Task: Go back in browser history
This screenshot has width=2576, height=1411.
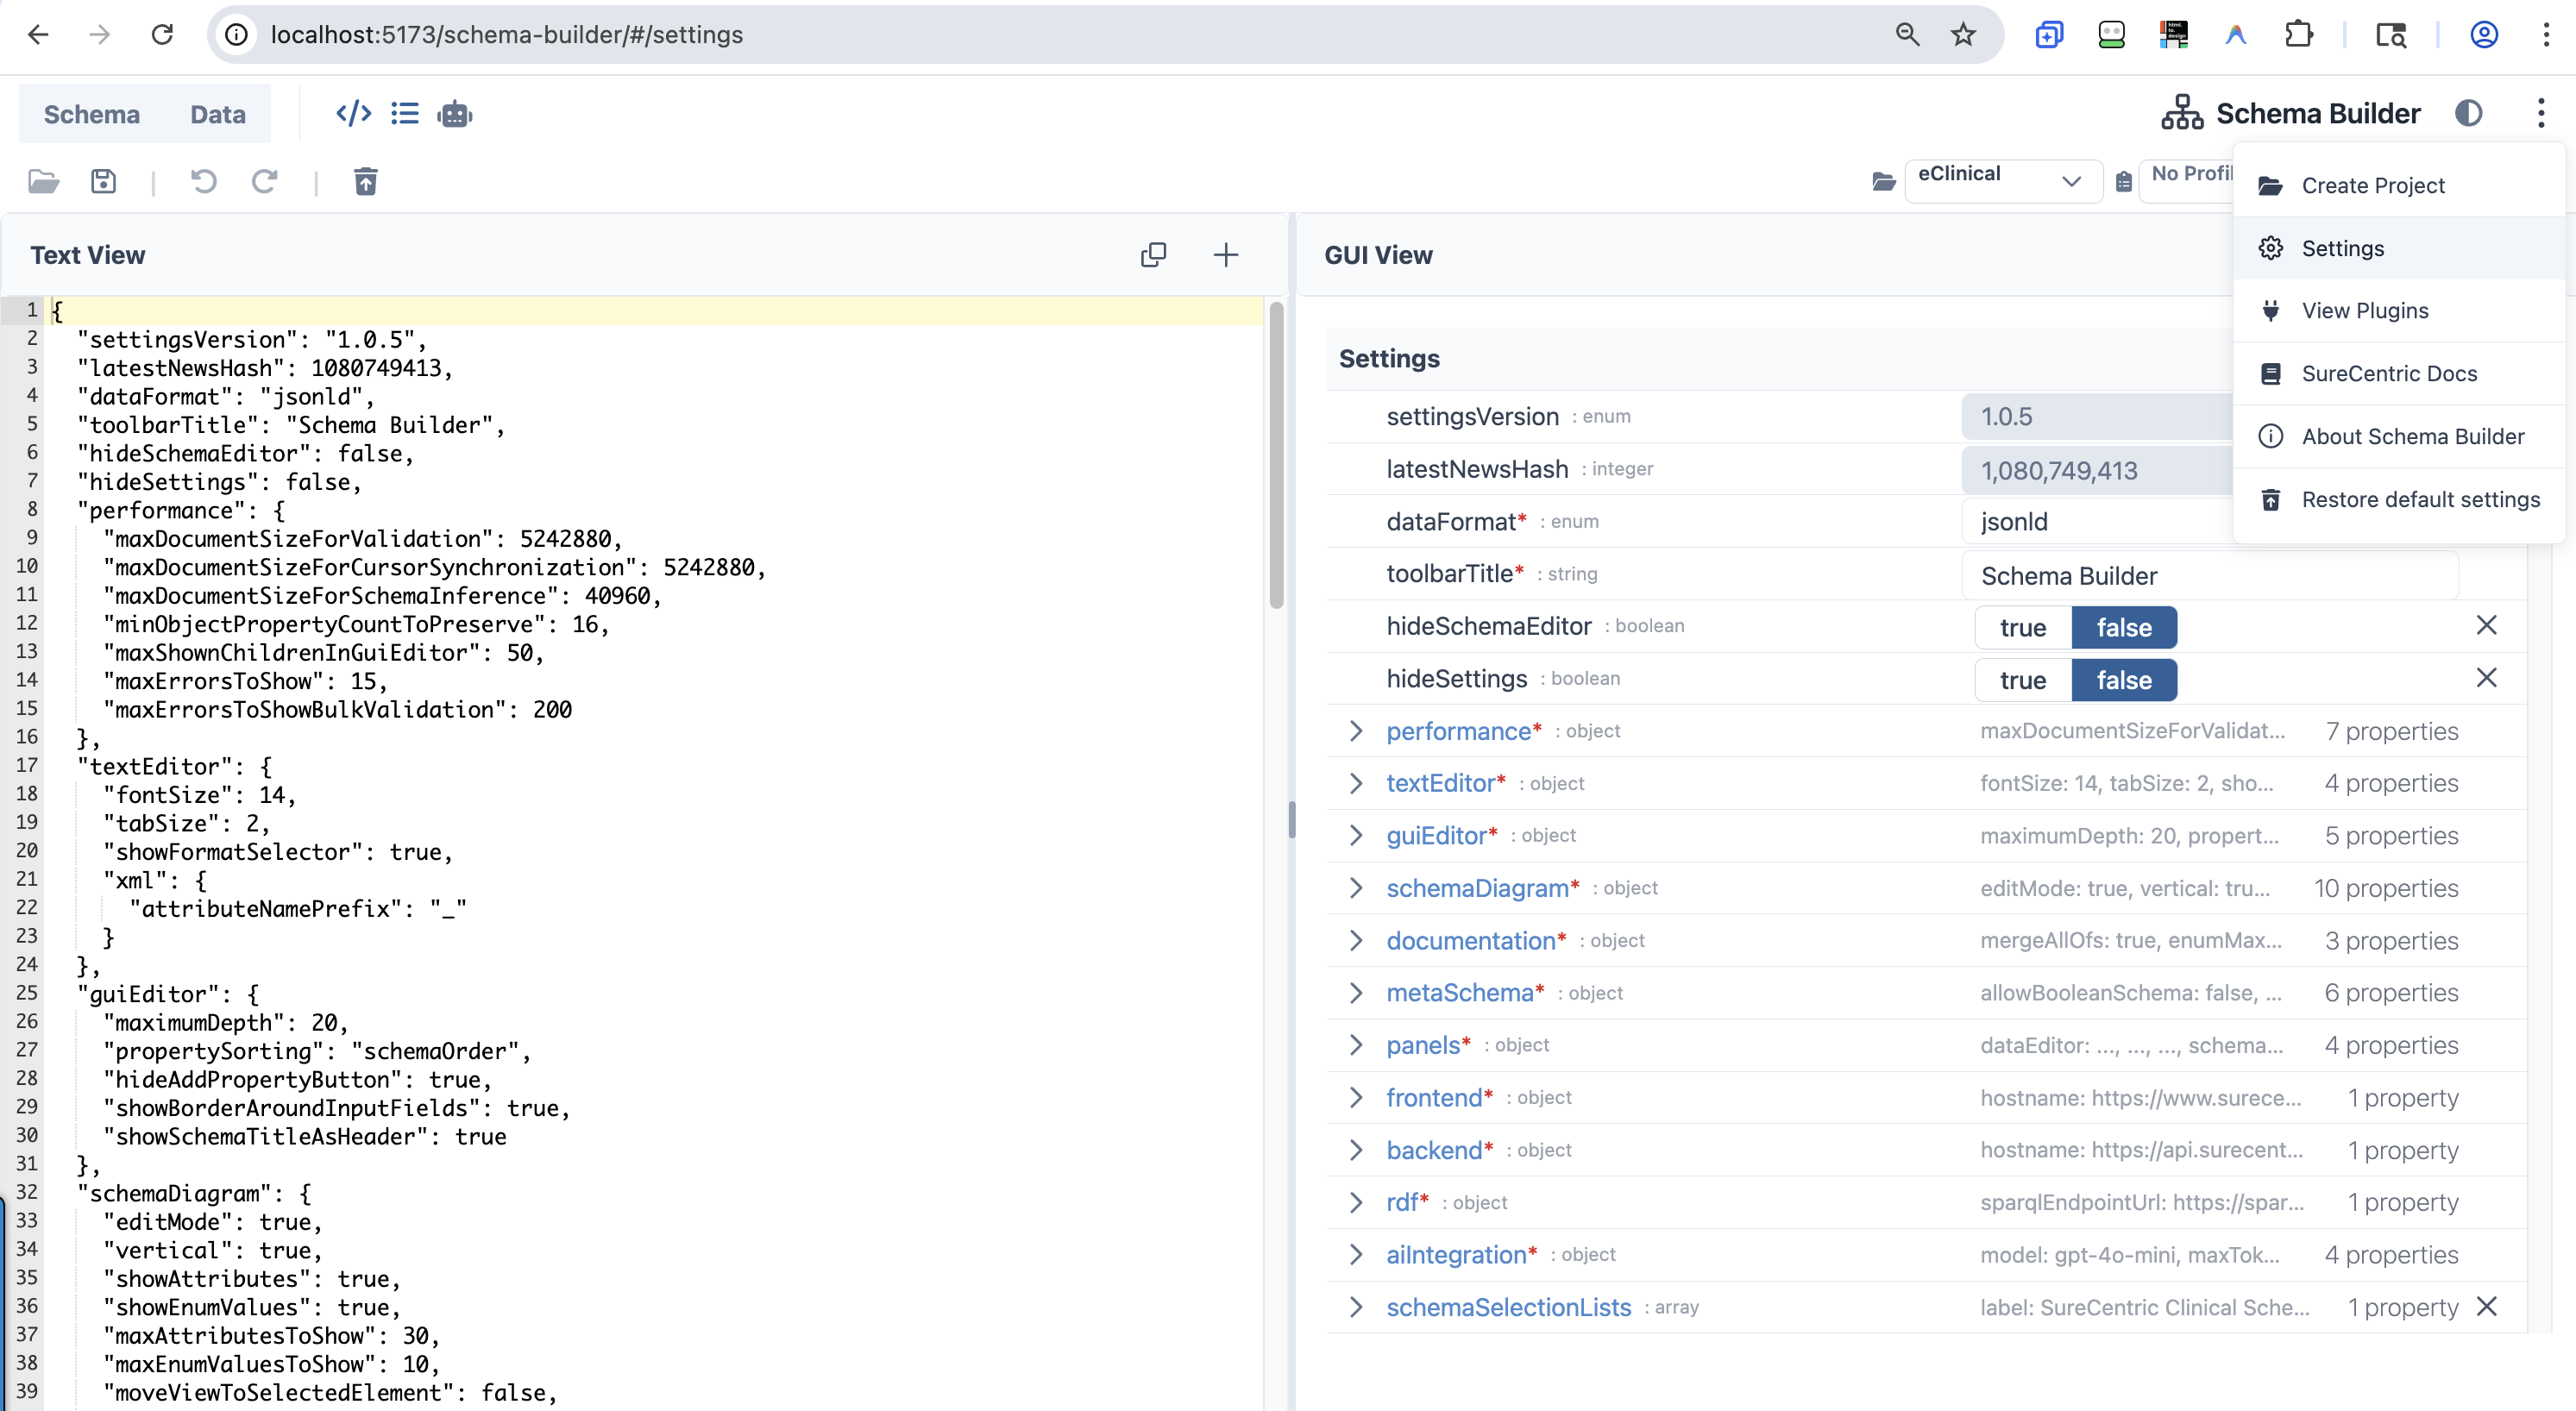Action: pos(38,35)
